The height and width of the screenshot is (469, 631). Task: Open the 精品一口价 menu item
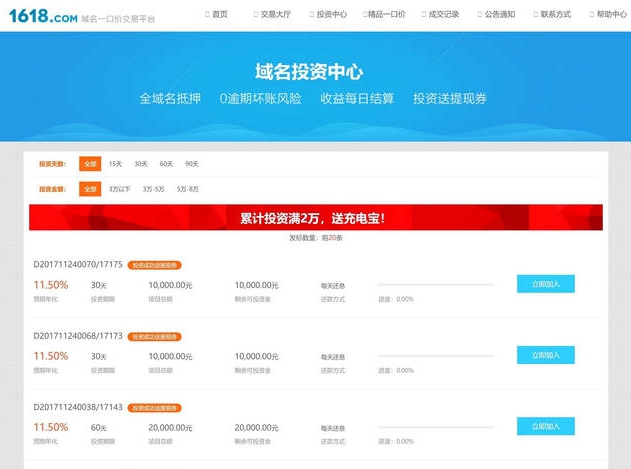click(x=384, y=14)
